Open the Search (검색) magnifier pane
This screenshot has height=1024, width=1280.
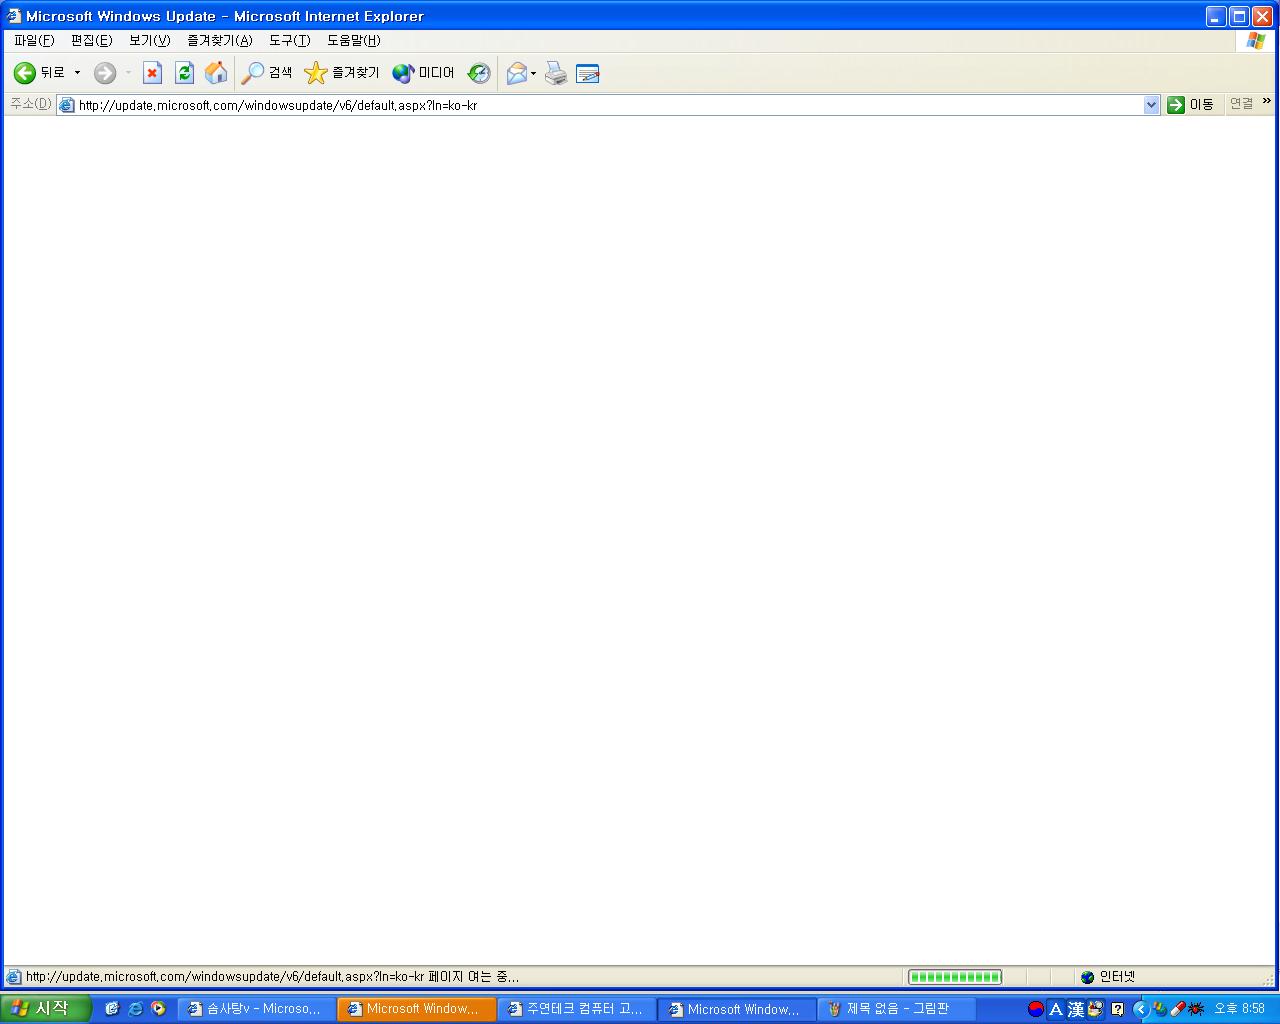coord(267,73)
